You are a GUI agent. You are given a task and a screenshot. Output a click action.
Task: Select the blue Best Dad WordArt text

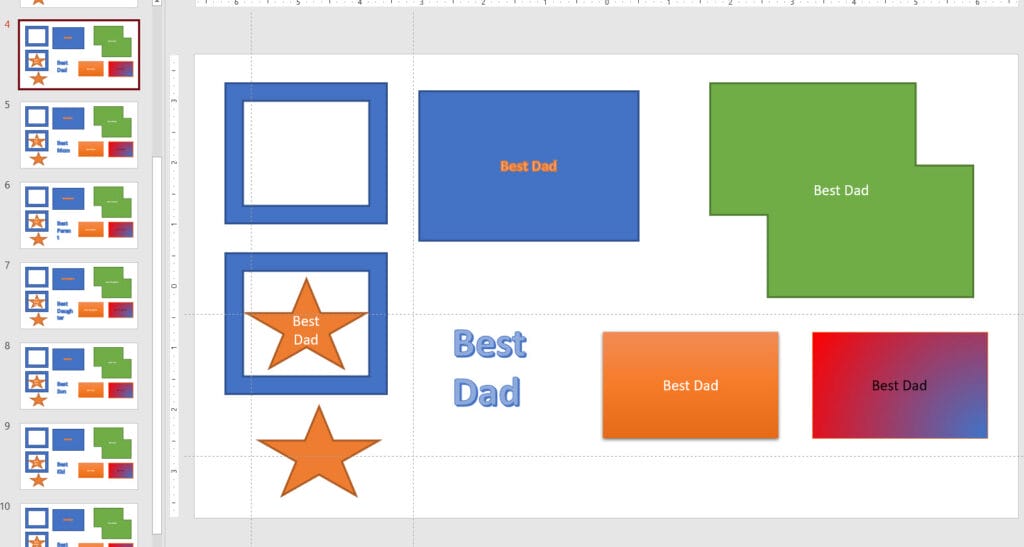click(489, 368)
